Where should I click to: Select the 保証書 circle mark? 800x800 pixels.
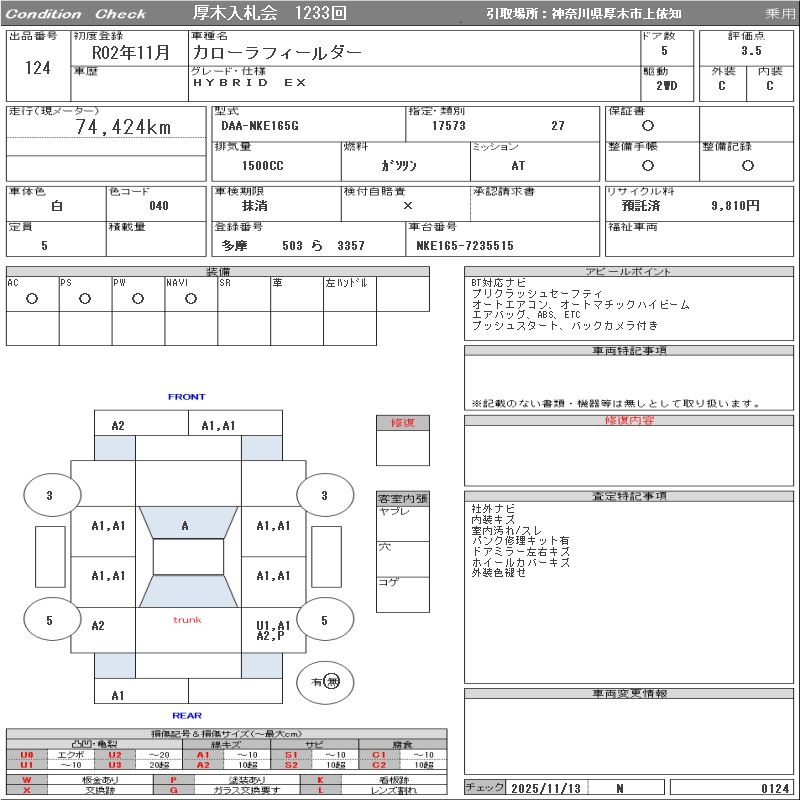click(x=648, y=126)
